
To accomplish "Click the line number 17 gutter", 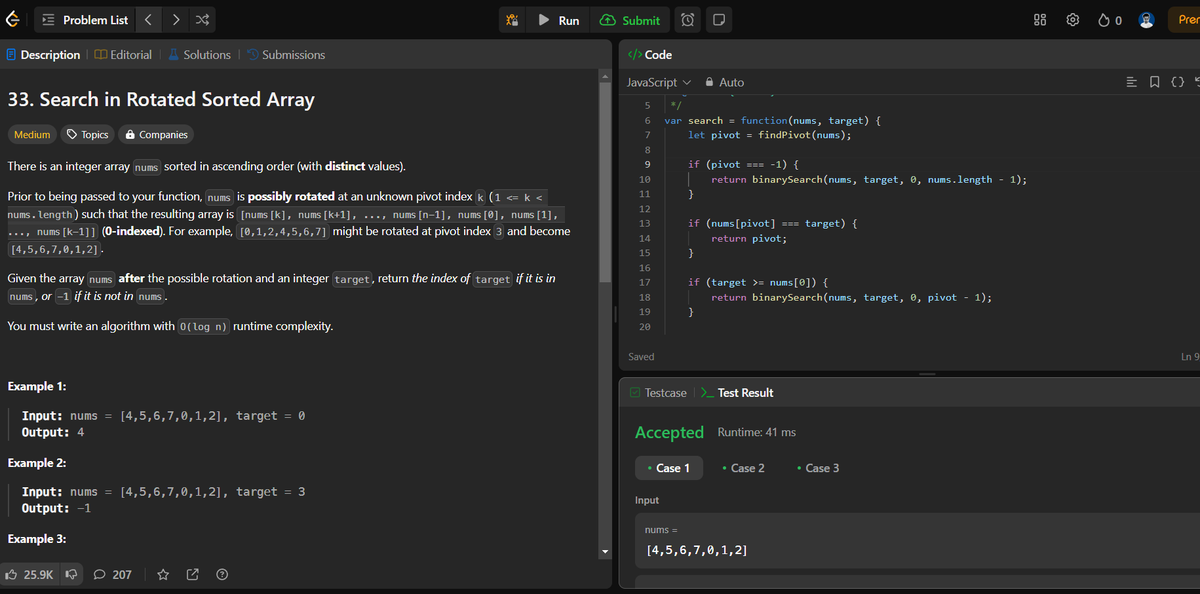I will click(x=645, y=283).
